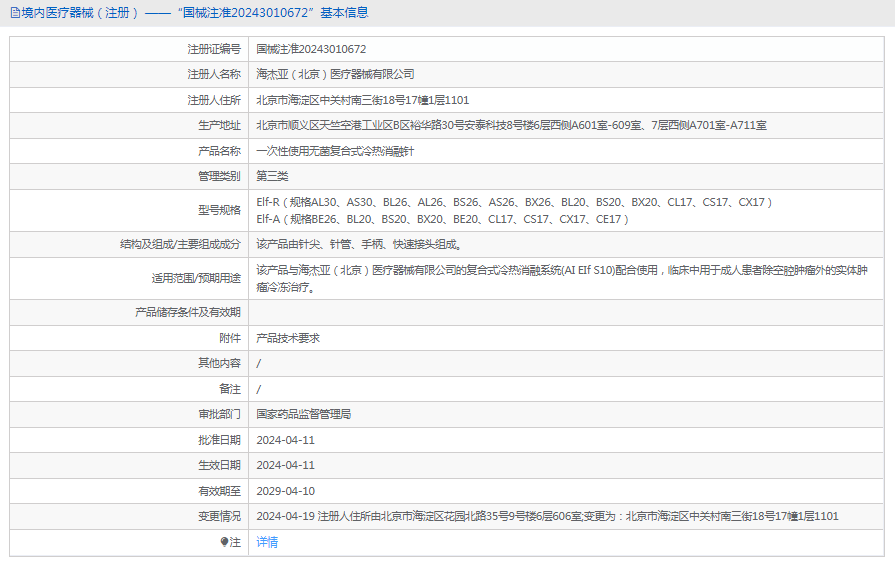895x564 pixels.
Task: Select production address starting 北京市顺义区天竺空港工业区
Action: point(511,125)
